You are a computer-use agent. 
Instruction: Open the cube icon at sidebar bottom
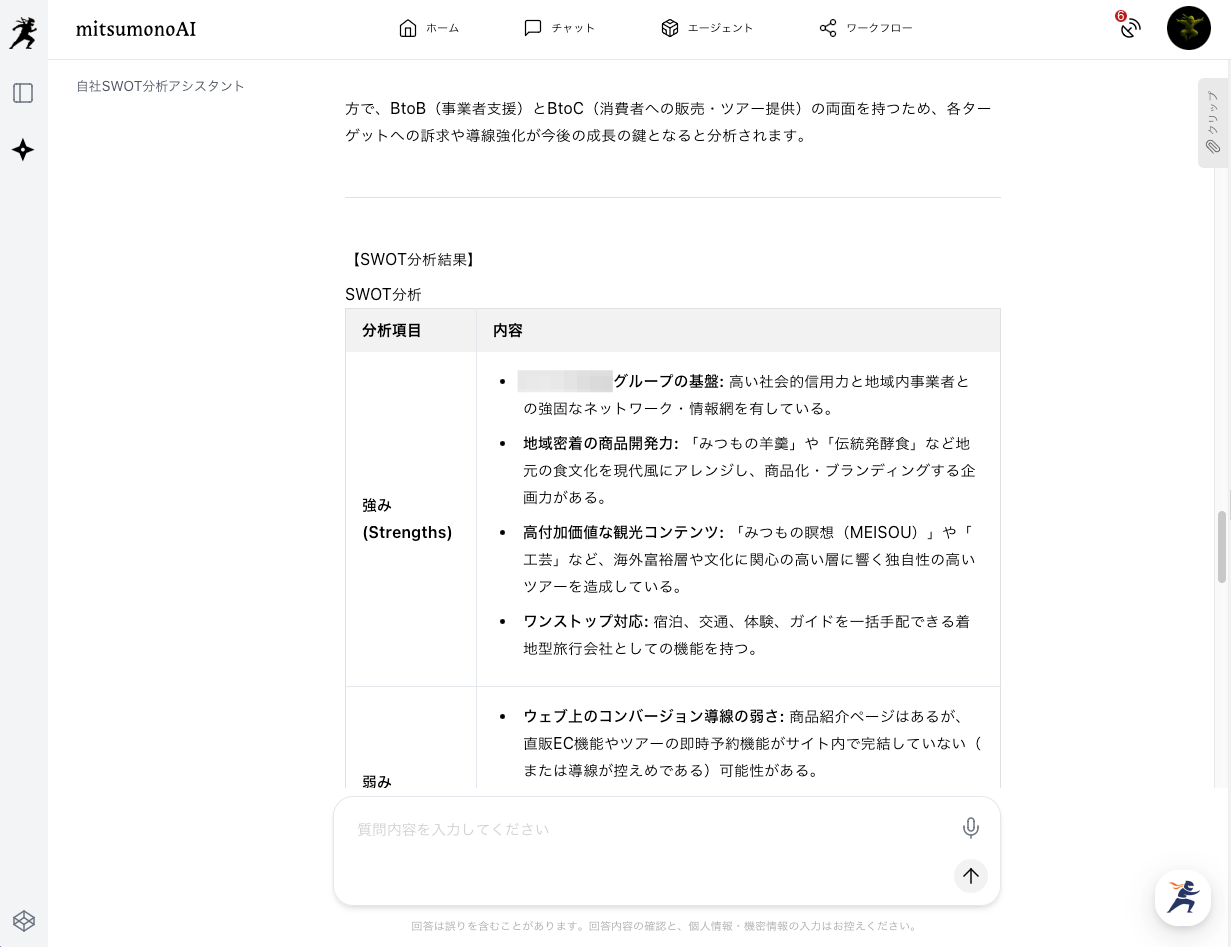(23, 920)
